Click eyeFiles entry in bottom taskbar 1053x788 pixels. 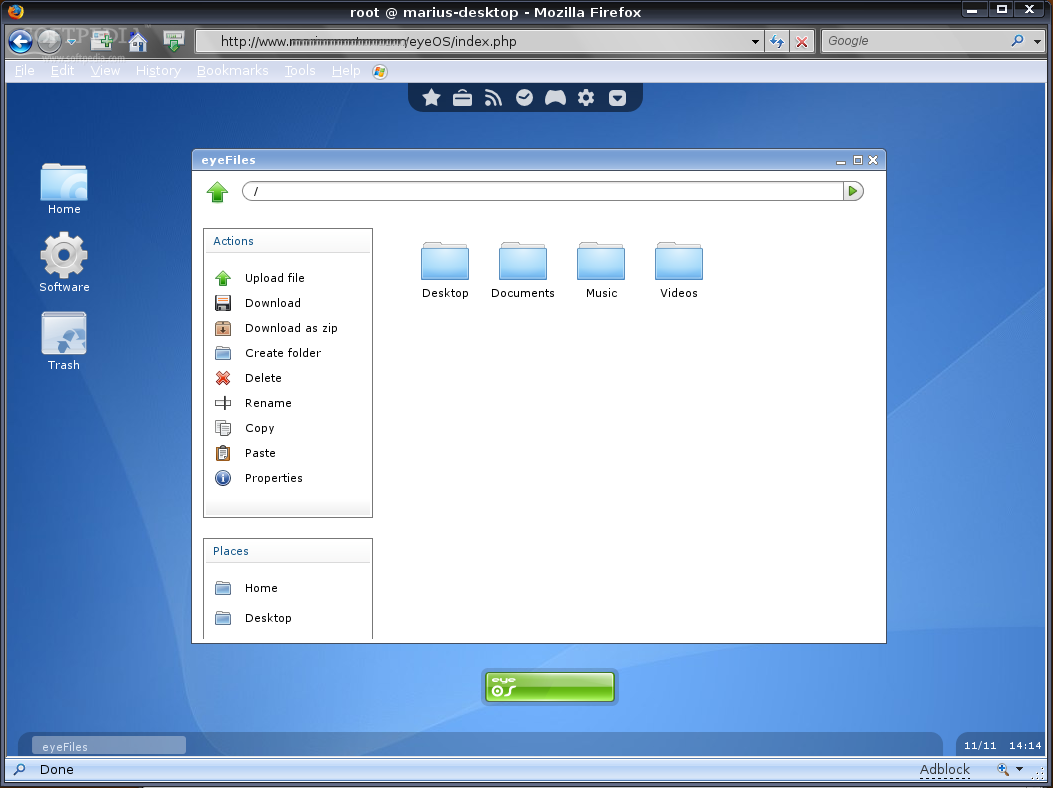click(109, 746)
